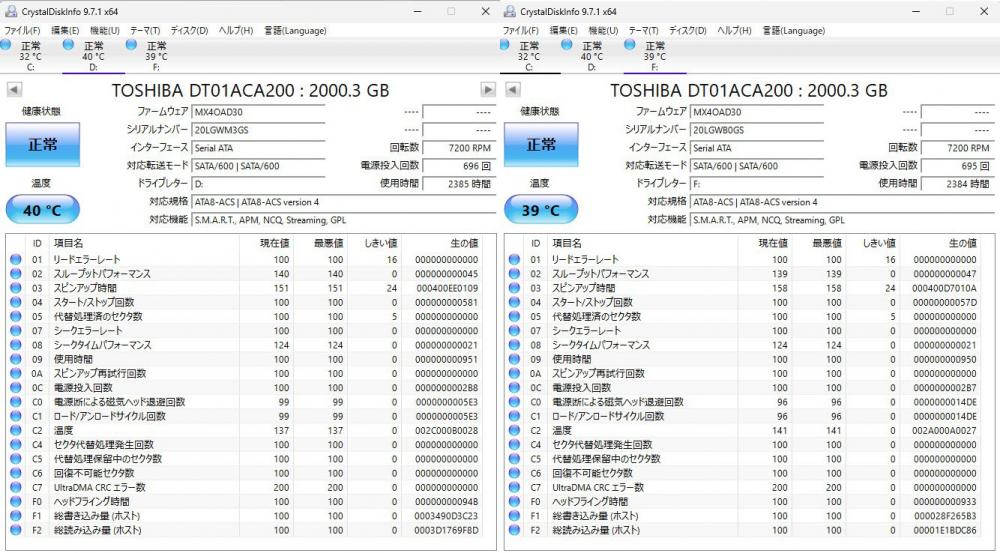Open 機能(U) menu in left window
Image resolution: width=1000 pixels, height=553 pixels.
(105, 31)
